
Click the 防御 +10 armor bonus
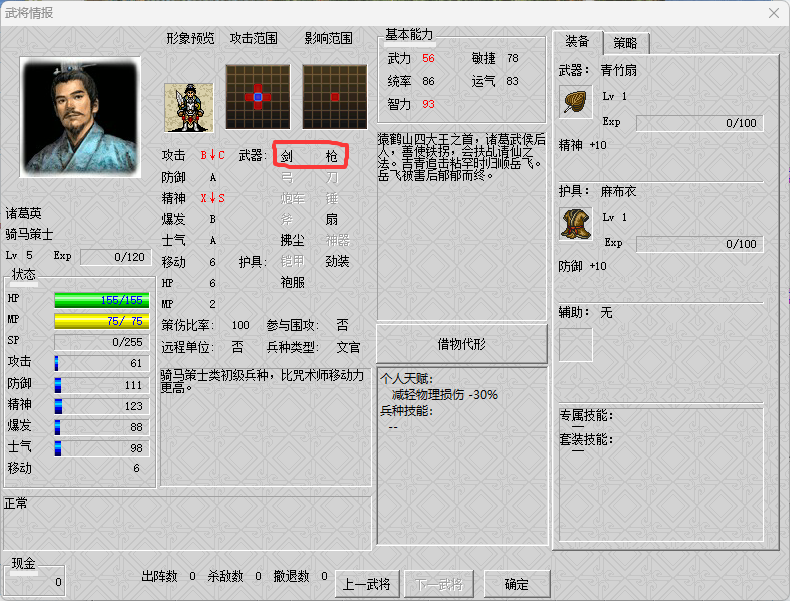coord(583,266)
